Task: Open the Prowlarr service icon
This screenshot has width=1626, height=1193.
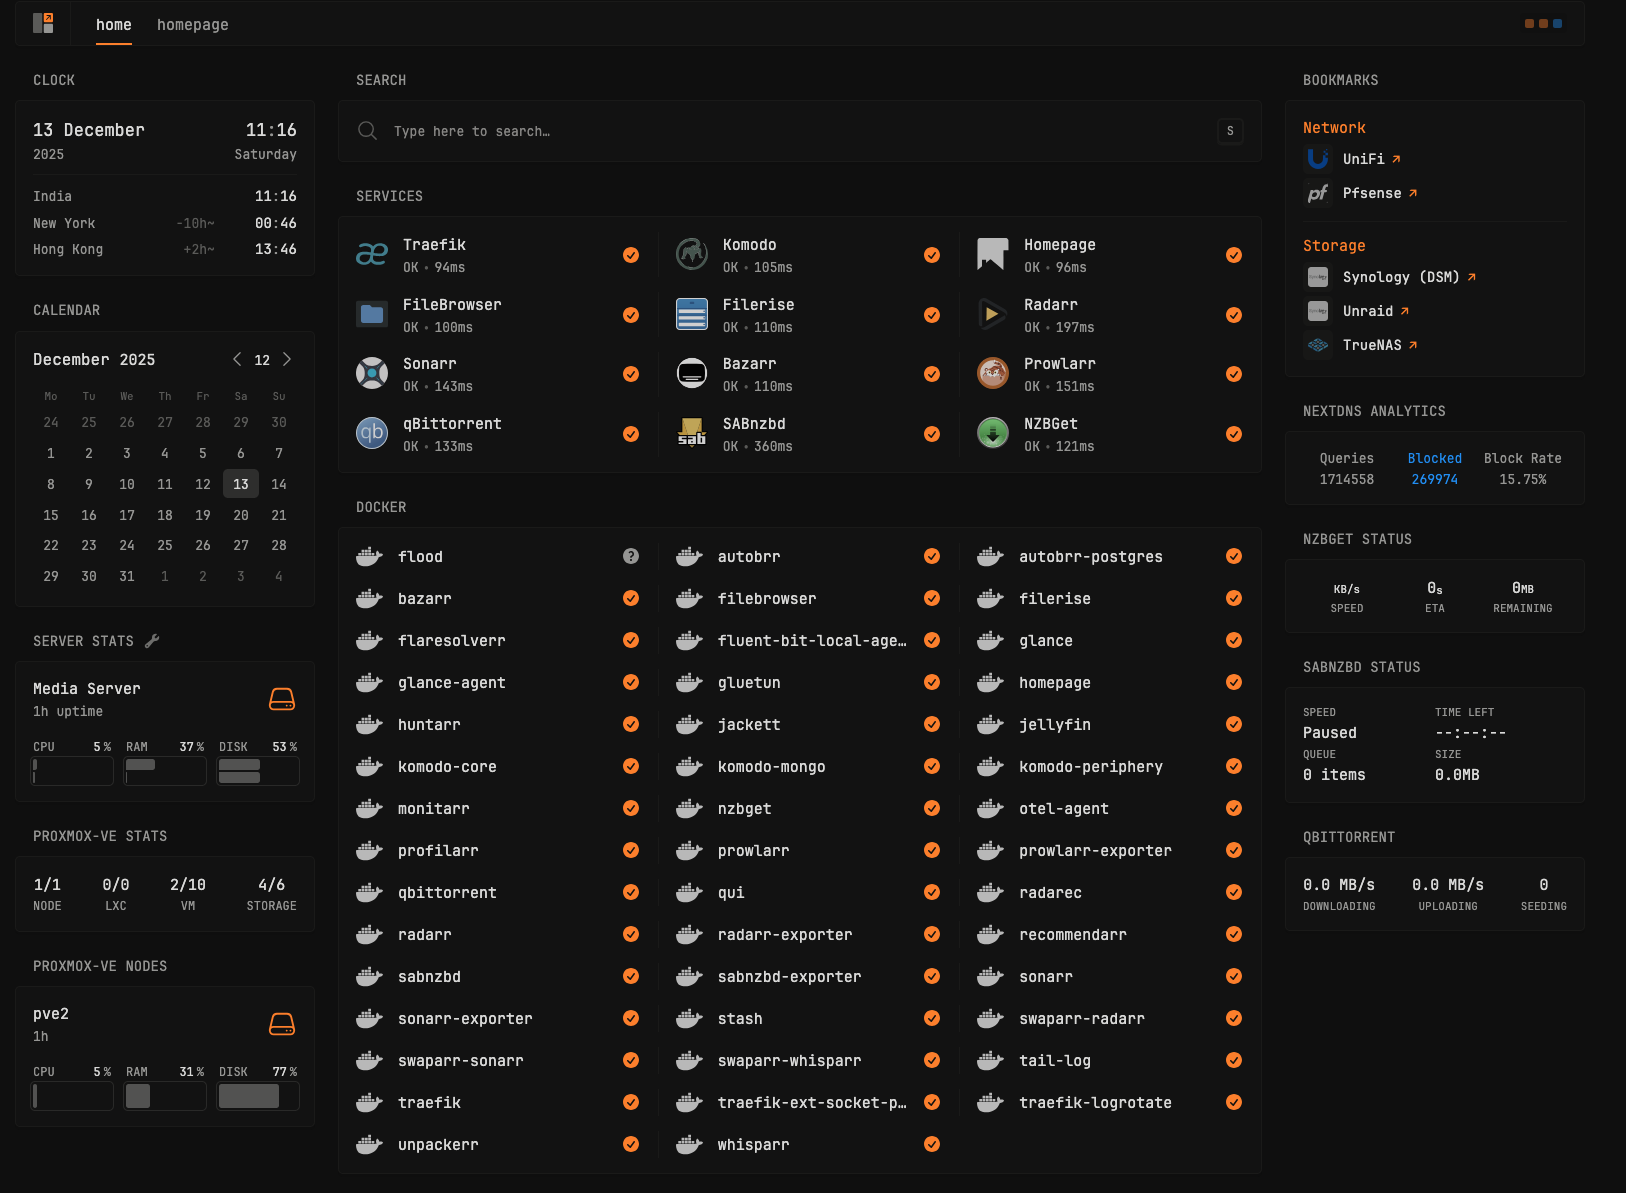Action: [x=993, y=374]
